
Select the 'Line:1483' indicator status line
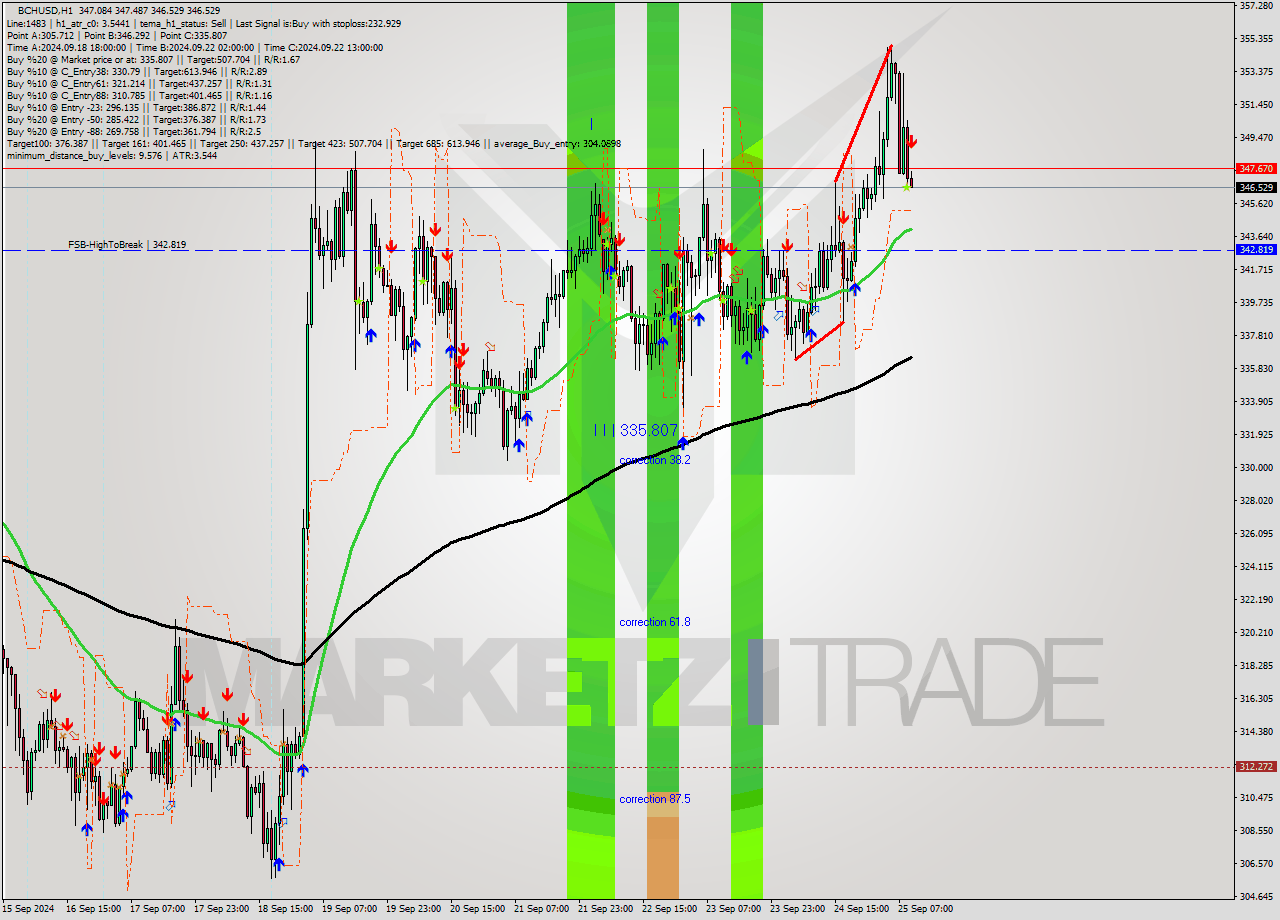[x=204, y=23]
